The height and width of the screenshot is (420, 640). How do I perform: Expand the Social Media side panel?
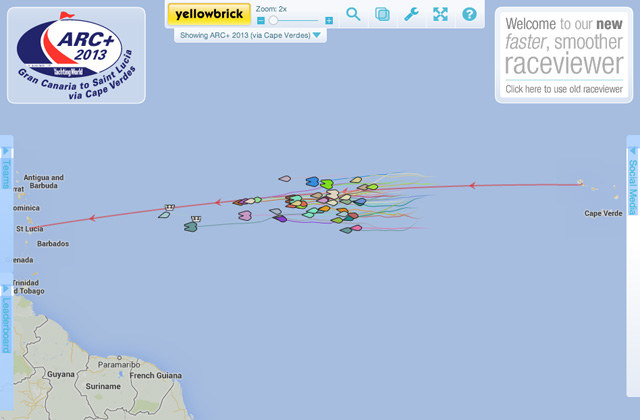point(633,182)
